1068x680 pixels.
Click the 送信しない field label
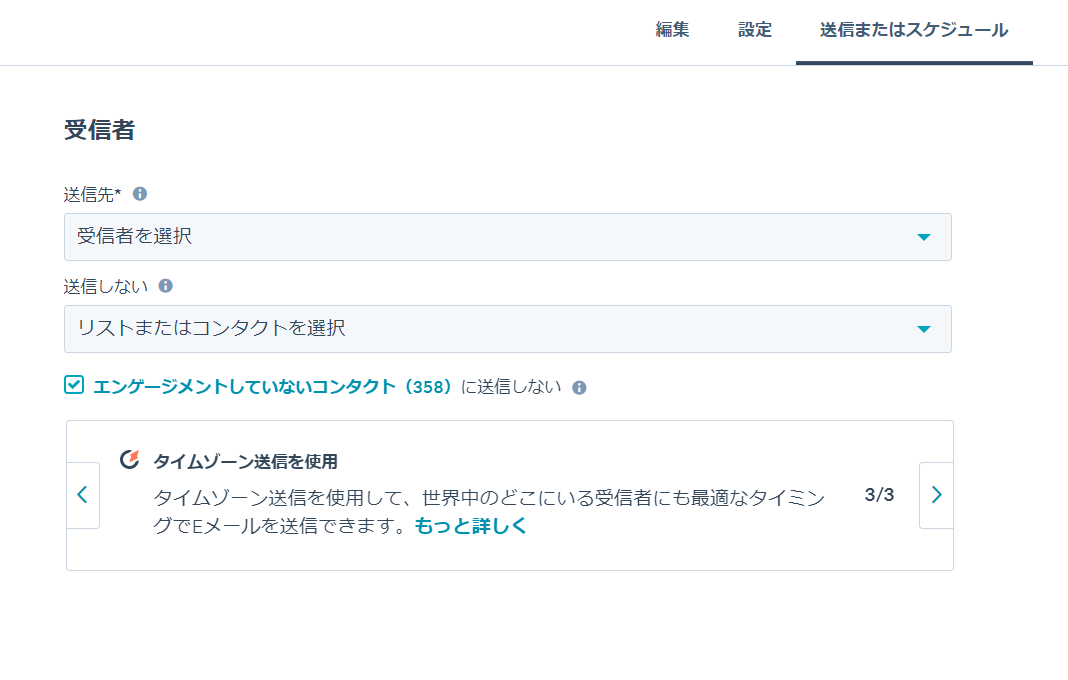coord(106,287)
